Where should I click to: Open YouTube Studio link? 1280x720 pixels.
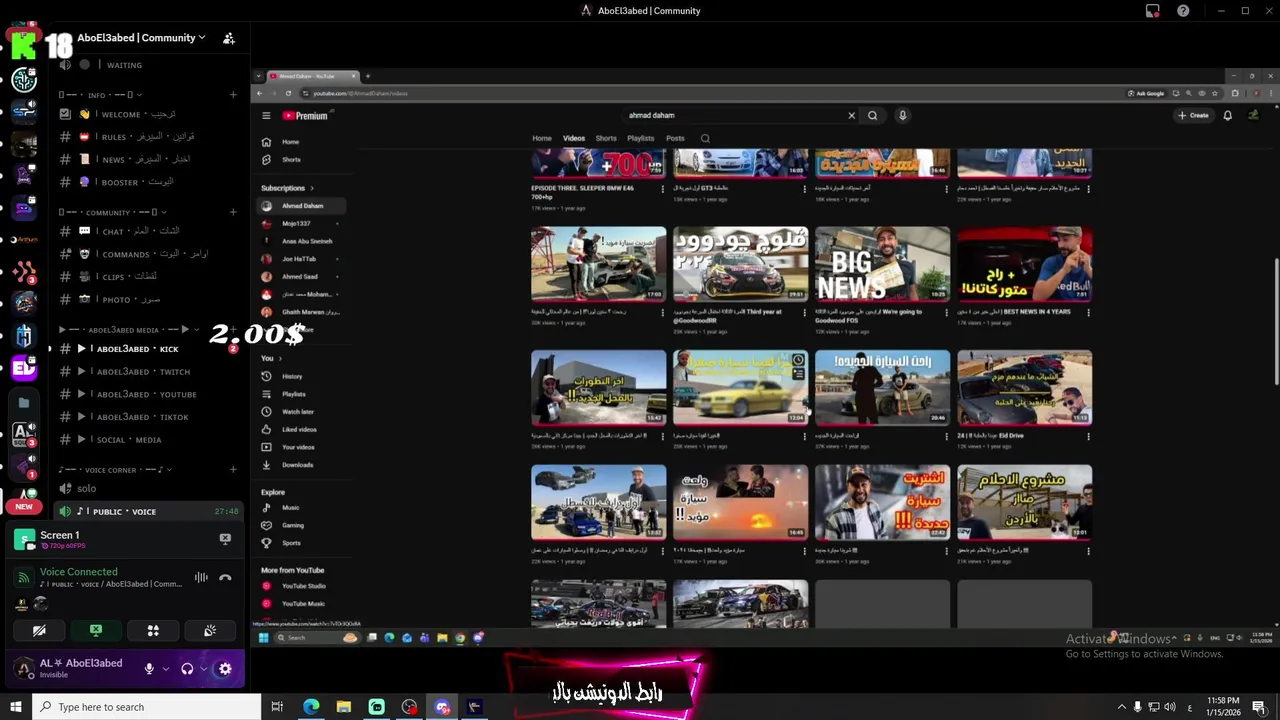point(303,586)
